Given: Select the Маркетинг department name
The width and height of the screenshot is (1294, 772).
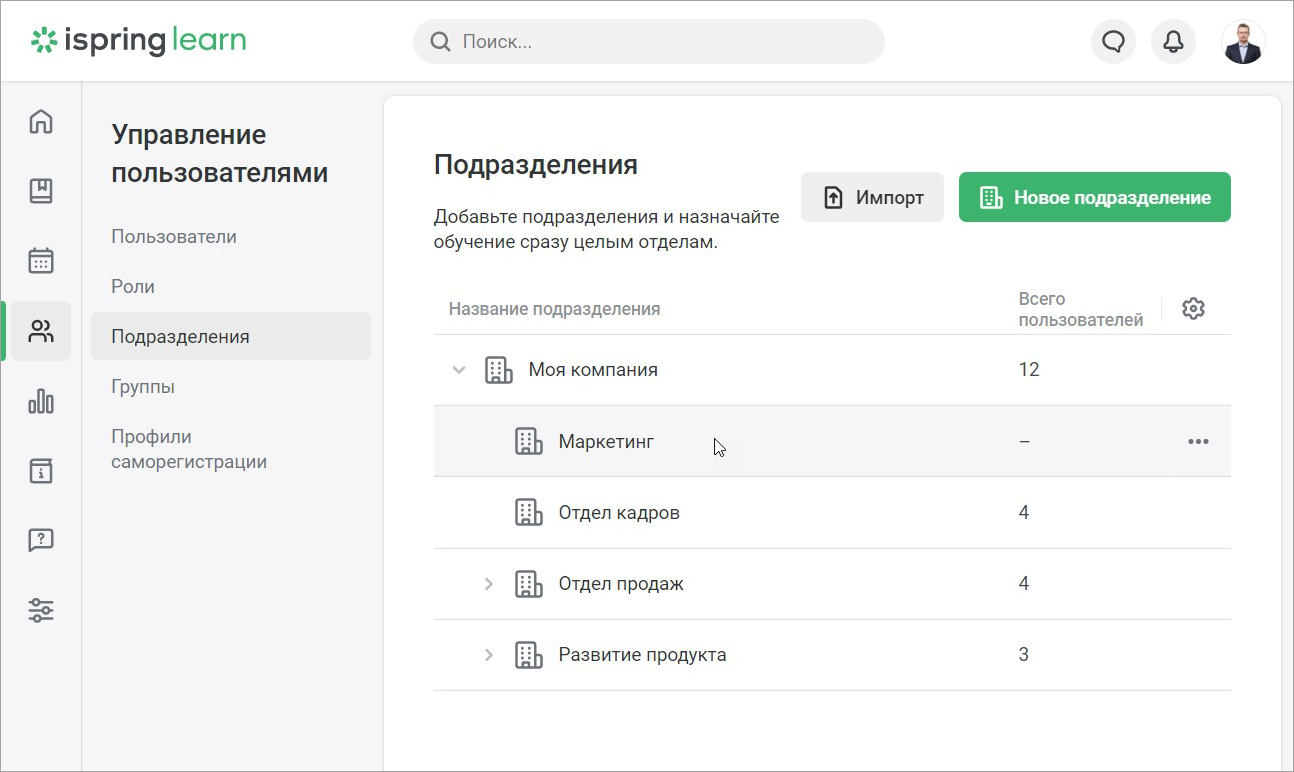Looking at the screenshot, I should click(x=607, y=441).
